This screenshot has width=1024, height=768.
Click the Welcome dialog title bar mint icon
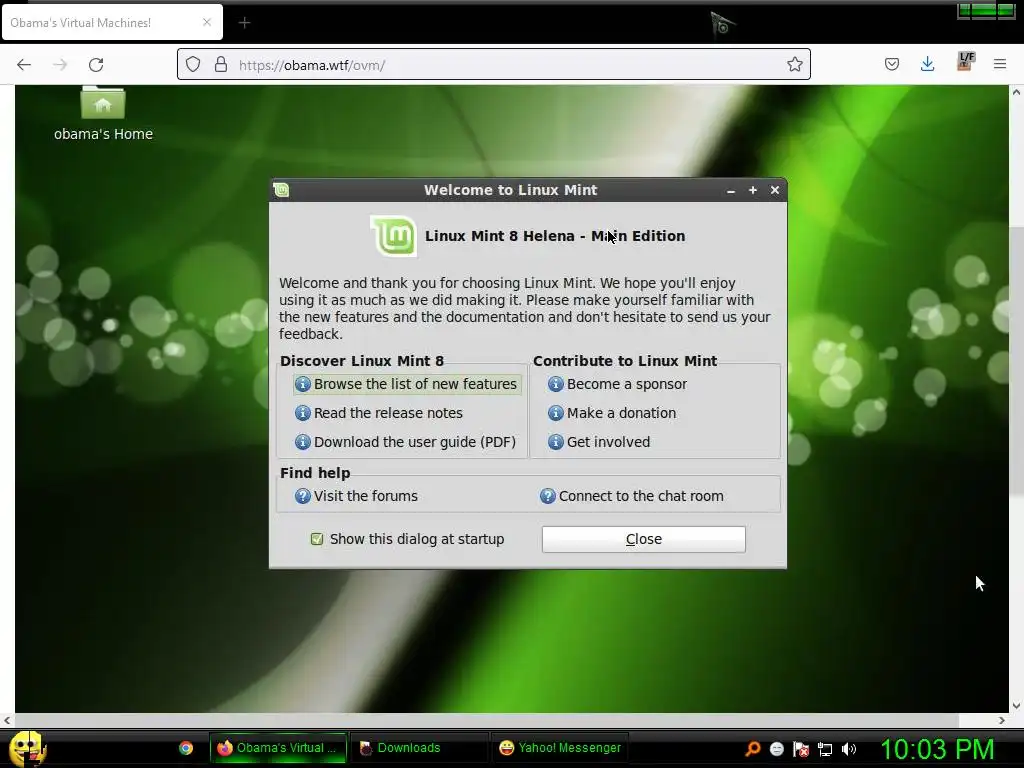[281, 190]
